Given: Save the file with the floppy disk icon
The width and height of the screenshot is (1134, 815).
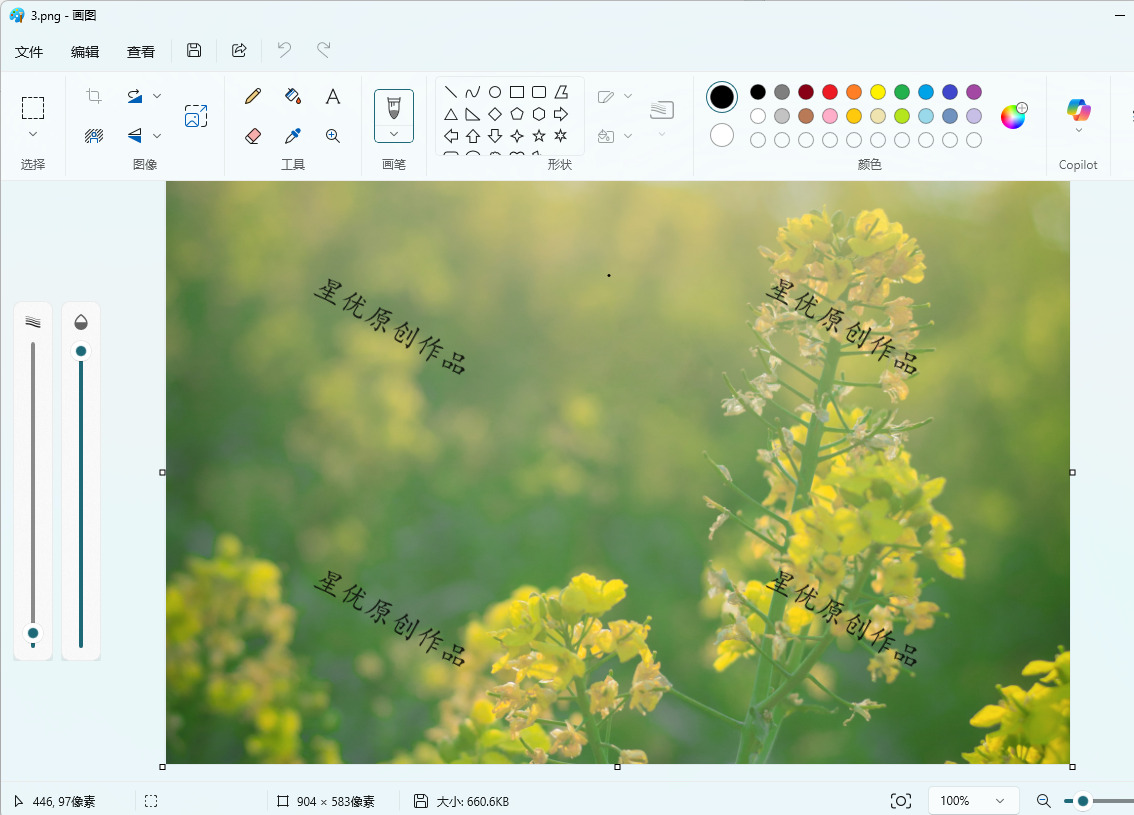Looking at the screenshot, I should point(194,50).
